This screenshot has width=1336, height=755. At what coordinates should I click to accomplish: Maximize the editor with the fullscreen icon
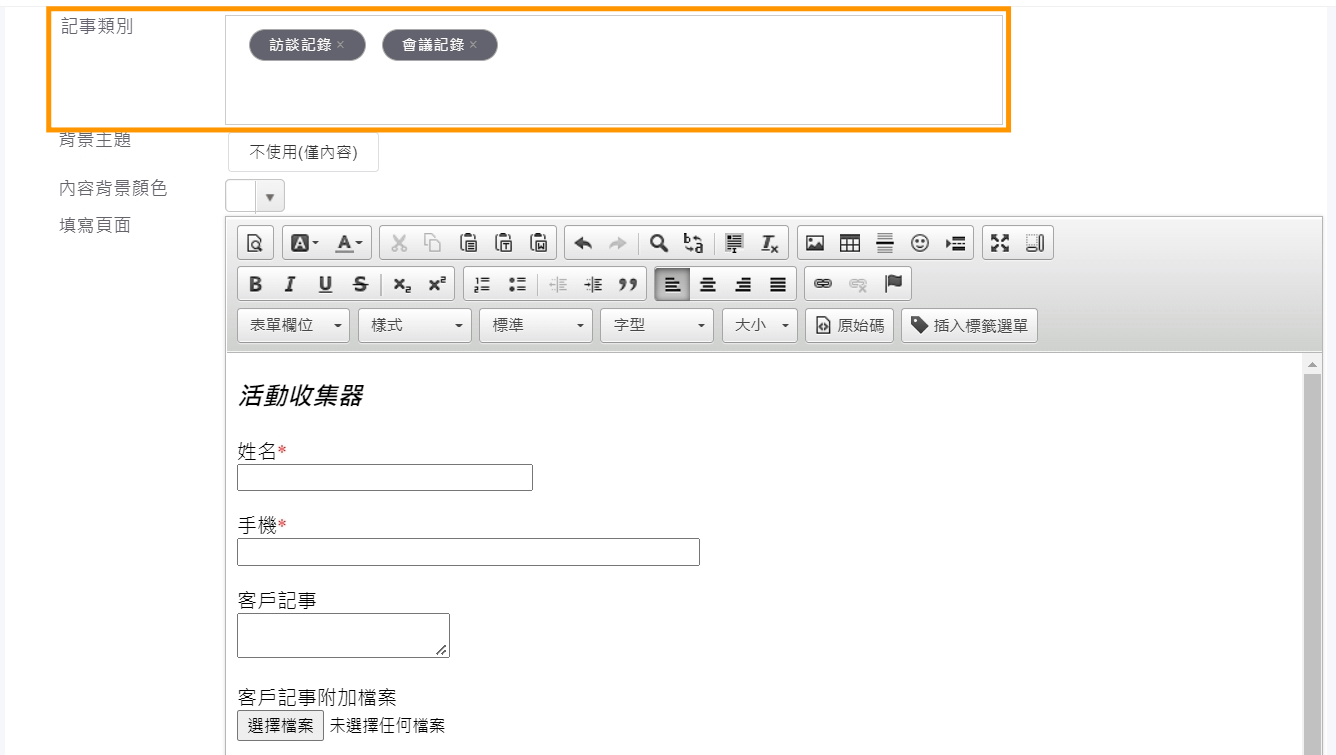point(999,243)
